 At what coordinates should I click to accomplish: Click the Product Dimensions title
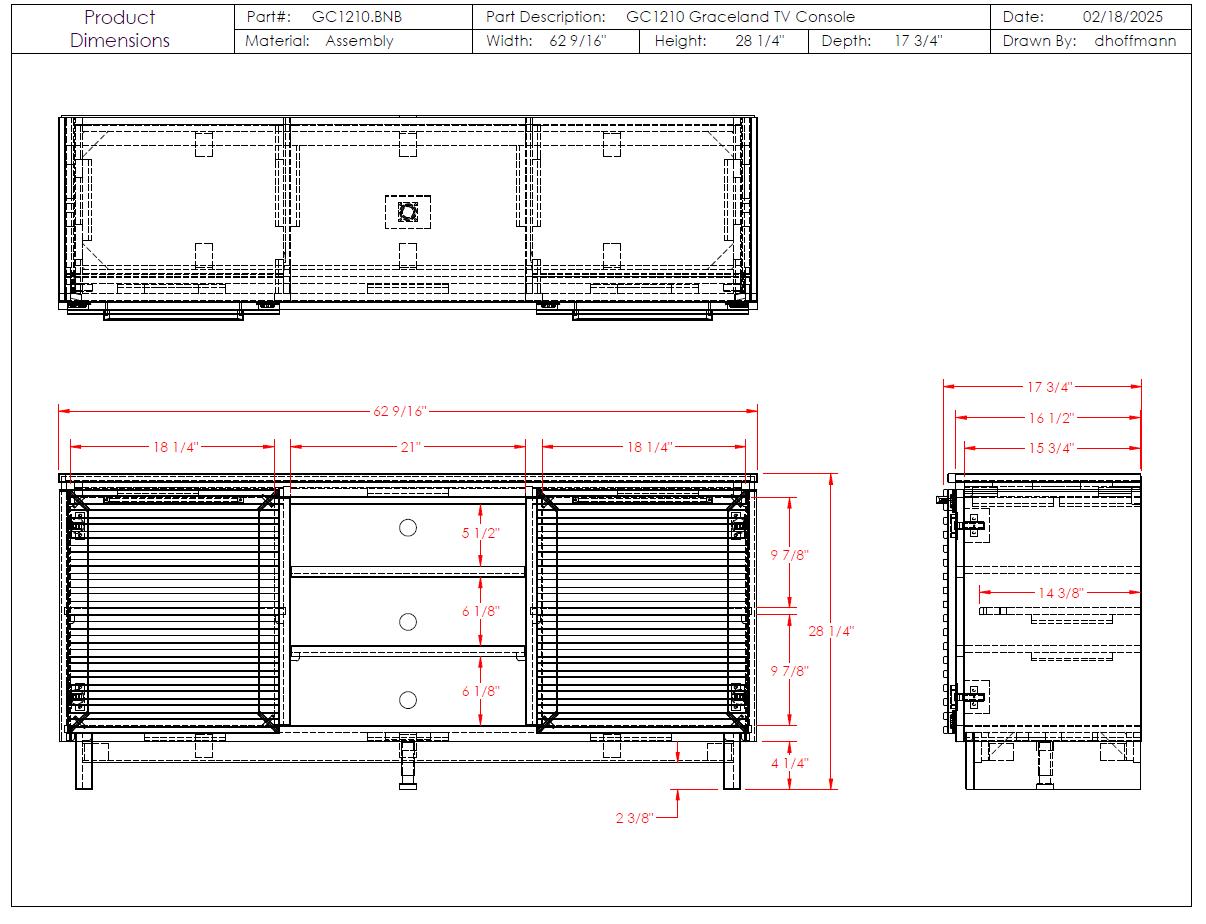[120, 29]
